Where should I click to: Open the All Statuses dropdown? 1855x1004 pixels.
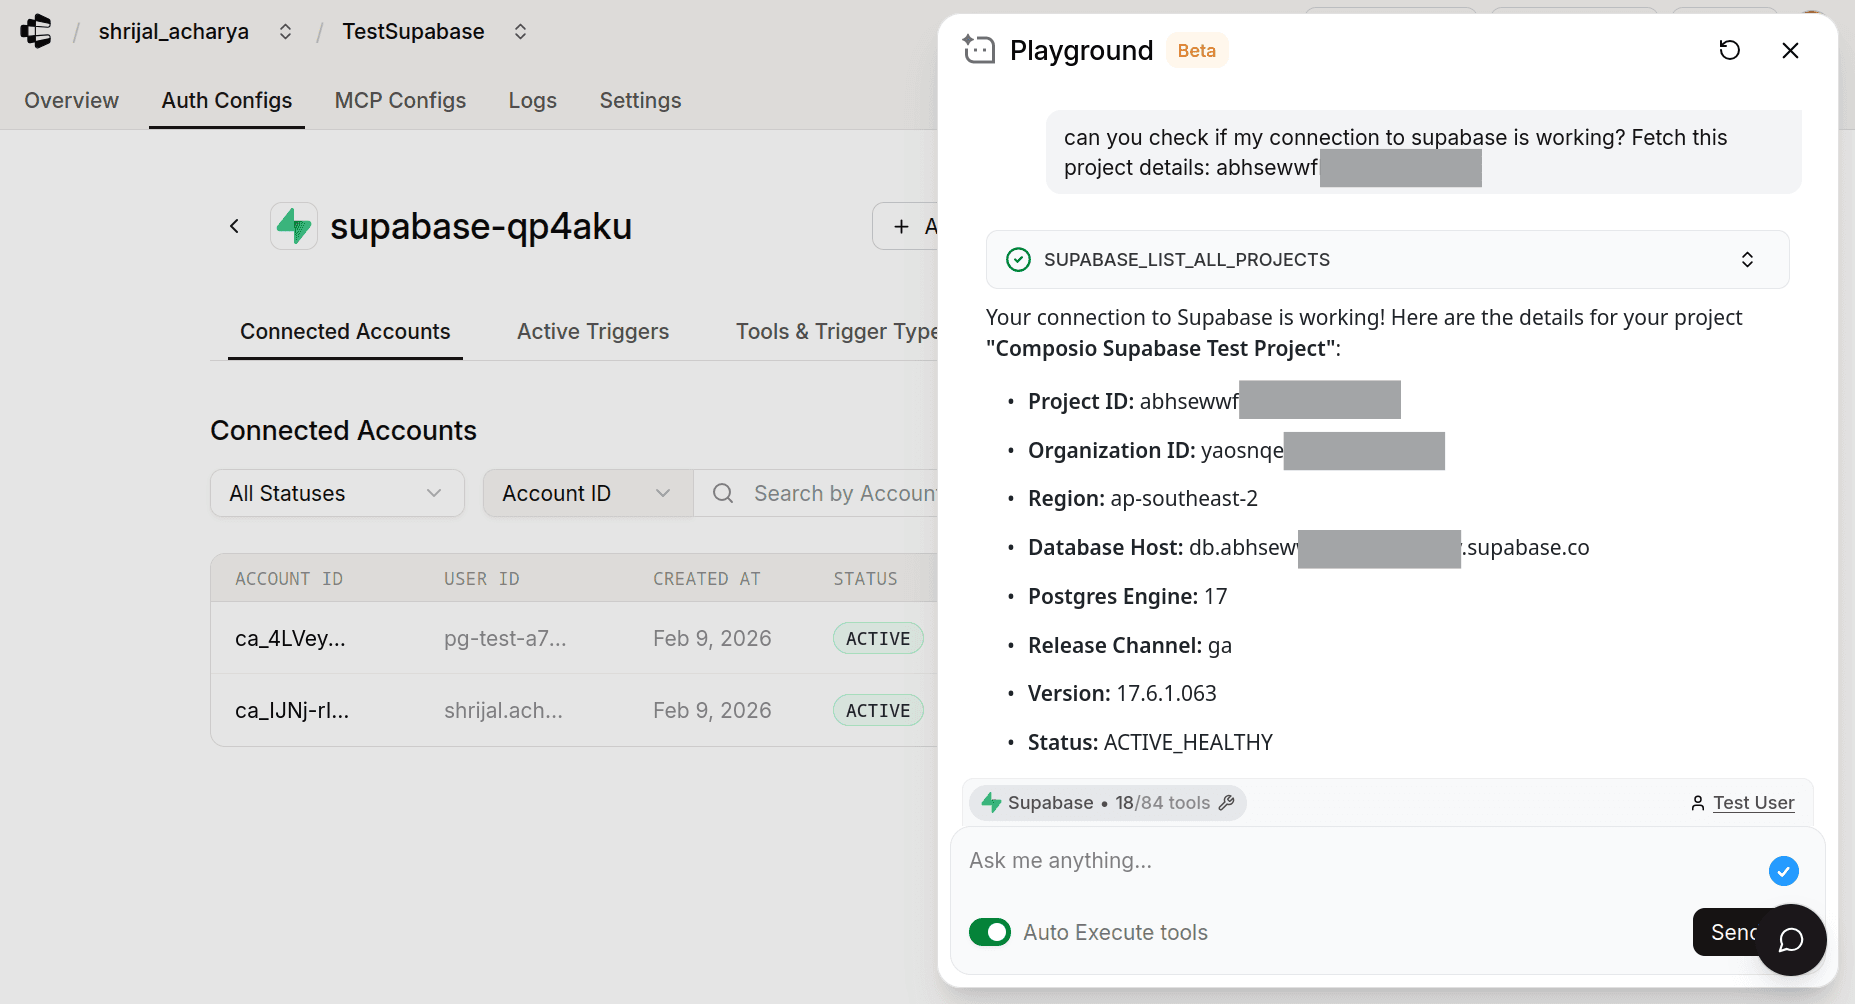pyautogui.click(x=337, y=493)
